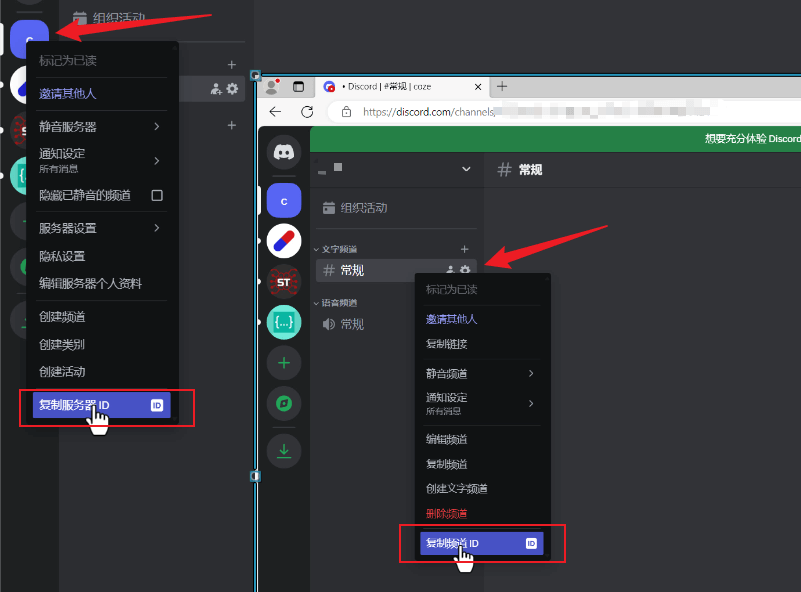Select 删除频道 in the channel menu

point(446,513)
